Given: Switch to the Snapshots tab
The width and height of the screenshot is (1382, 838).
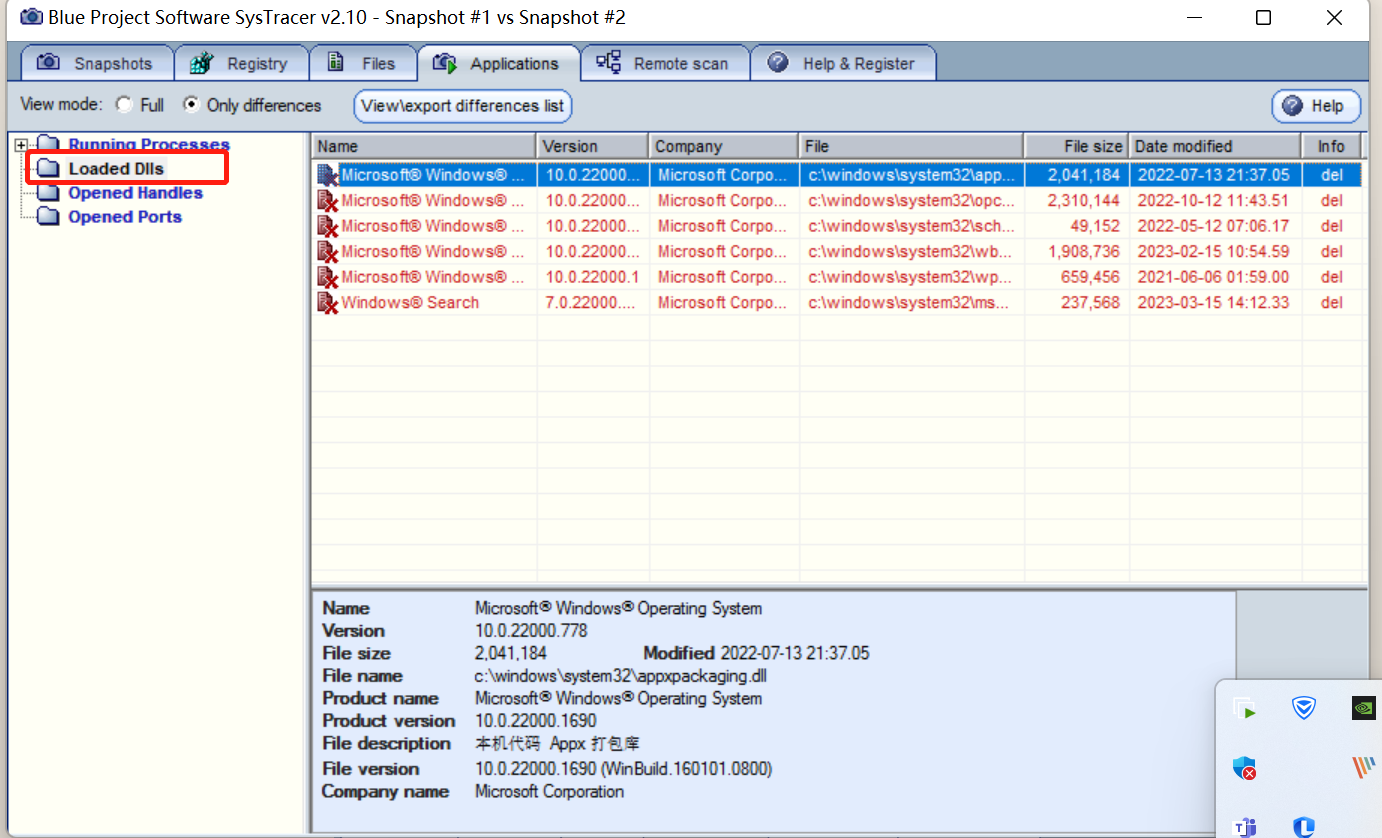Looking at the screenshot, I should (x=96, y=63).
